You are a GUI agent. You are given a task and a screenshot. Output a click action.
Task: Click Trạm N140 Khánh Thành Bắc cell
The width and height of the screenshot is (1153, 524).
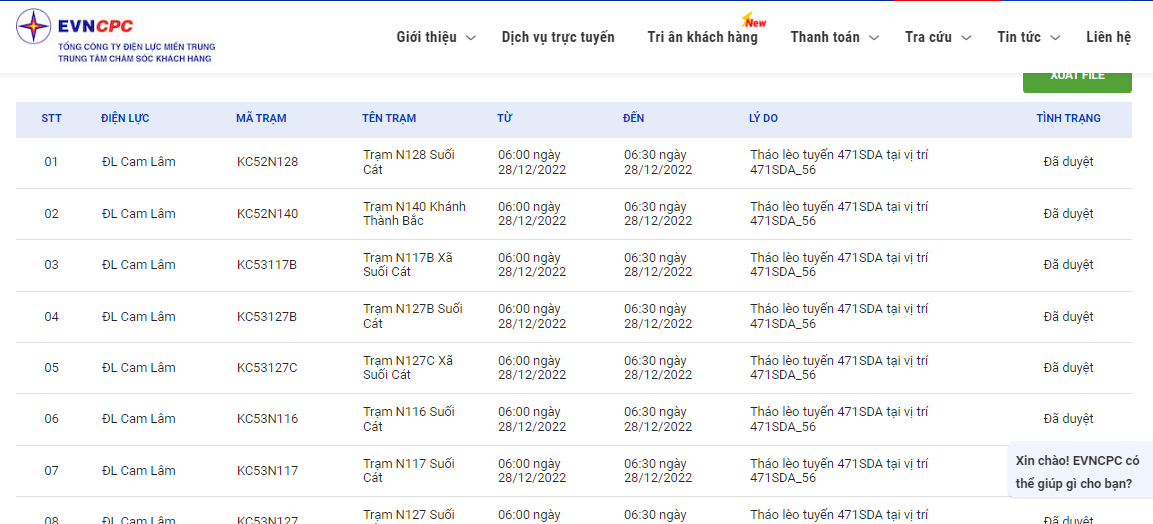point(414,213)
